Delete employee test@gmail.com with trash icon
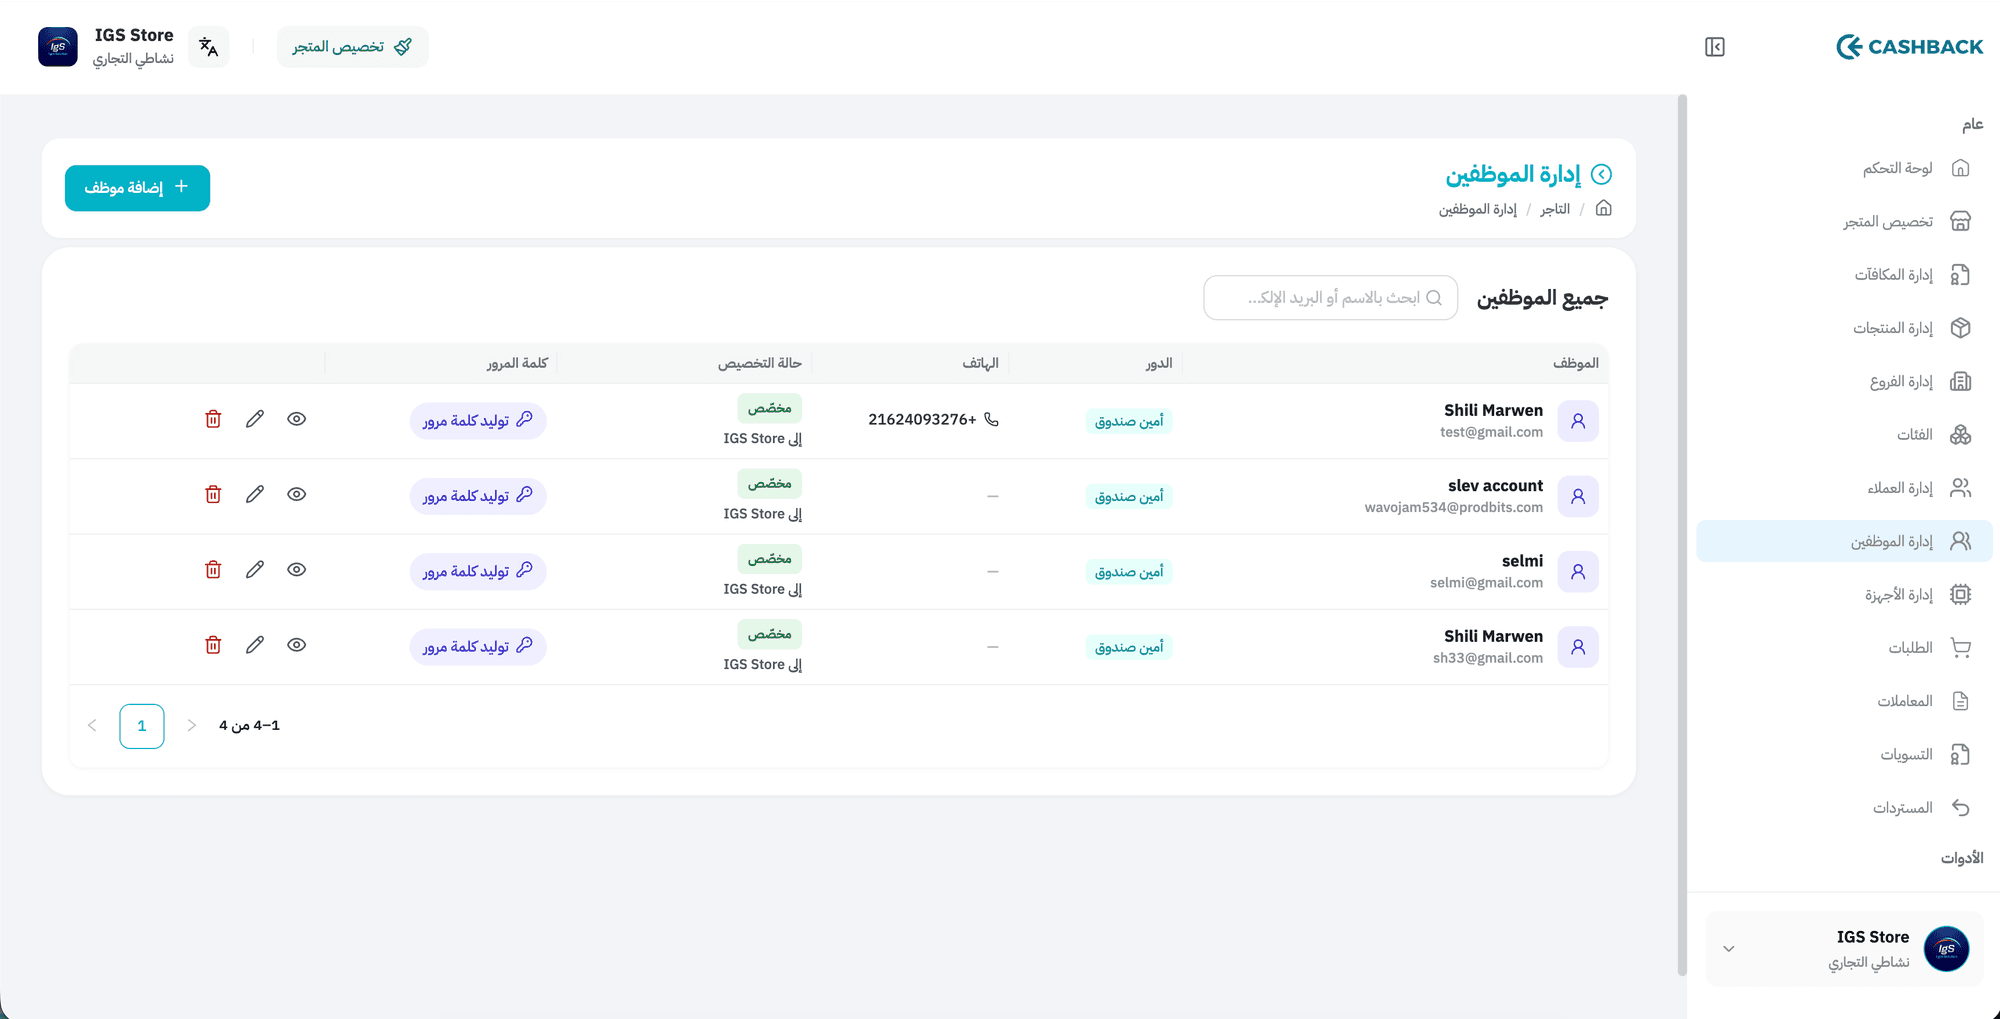The width and height of the screenshot is (2000, 1019). (213, 419)
